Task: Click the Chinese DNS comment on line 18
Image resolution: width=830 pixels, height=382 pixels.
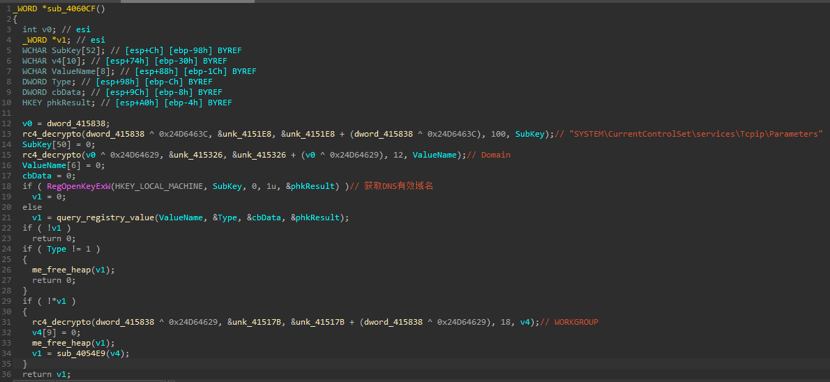Action: click(399, 186)
